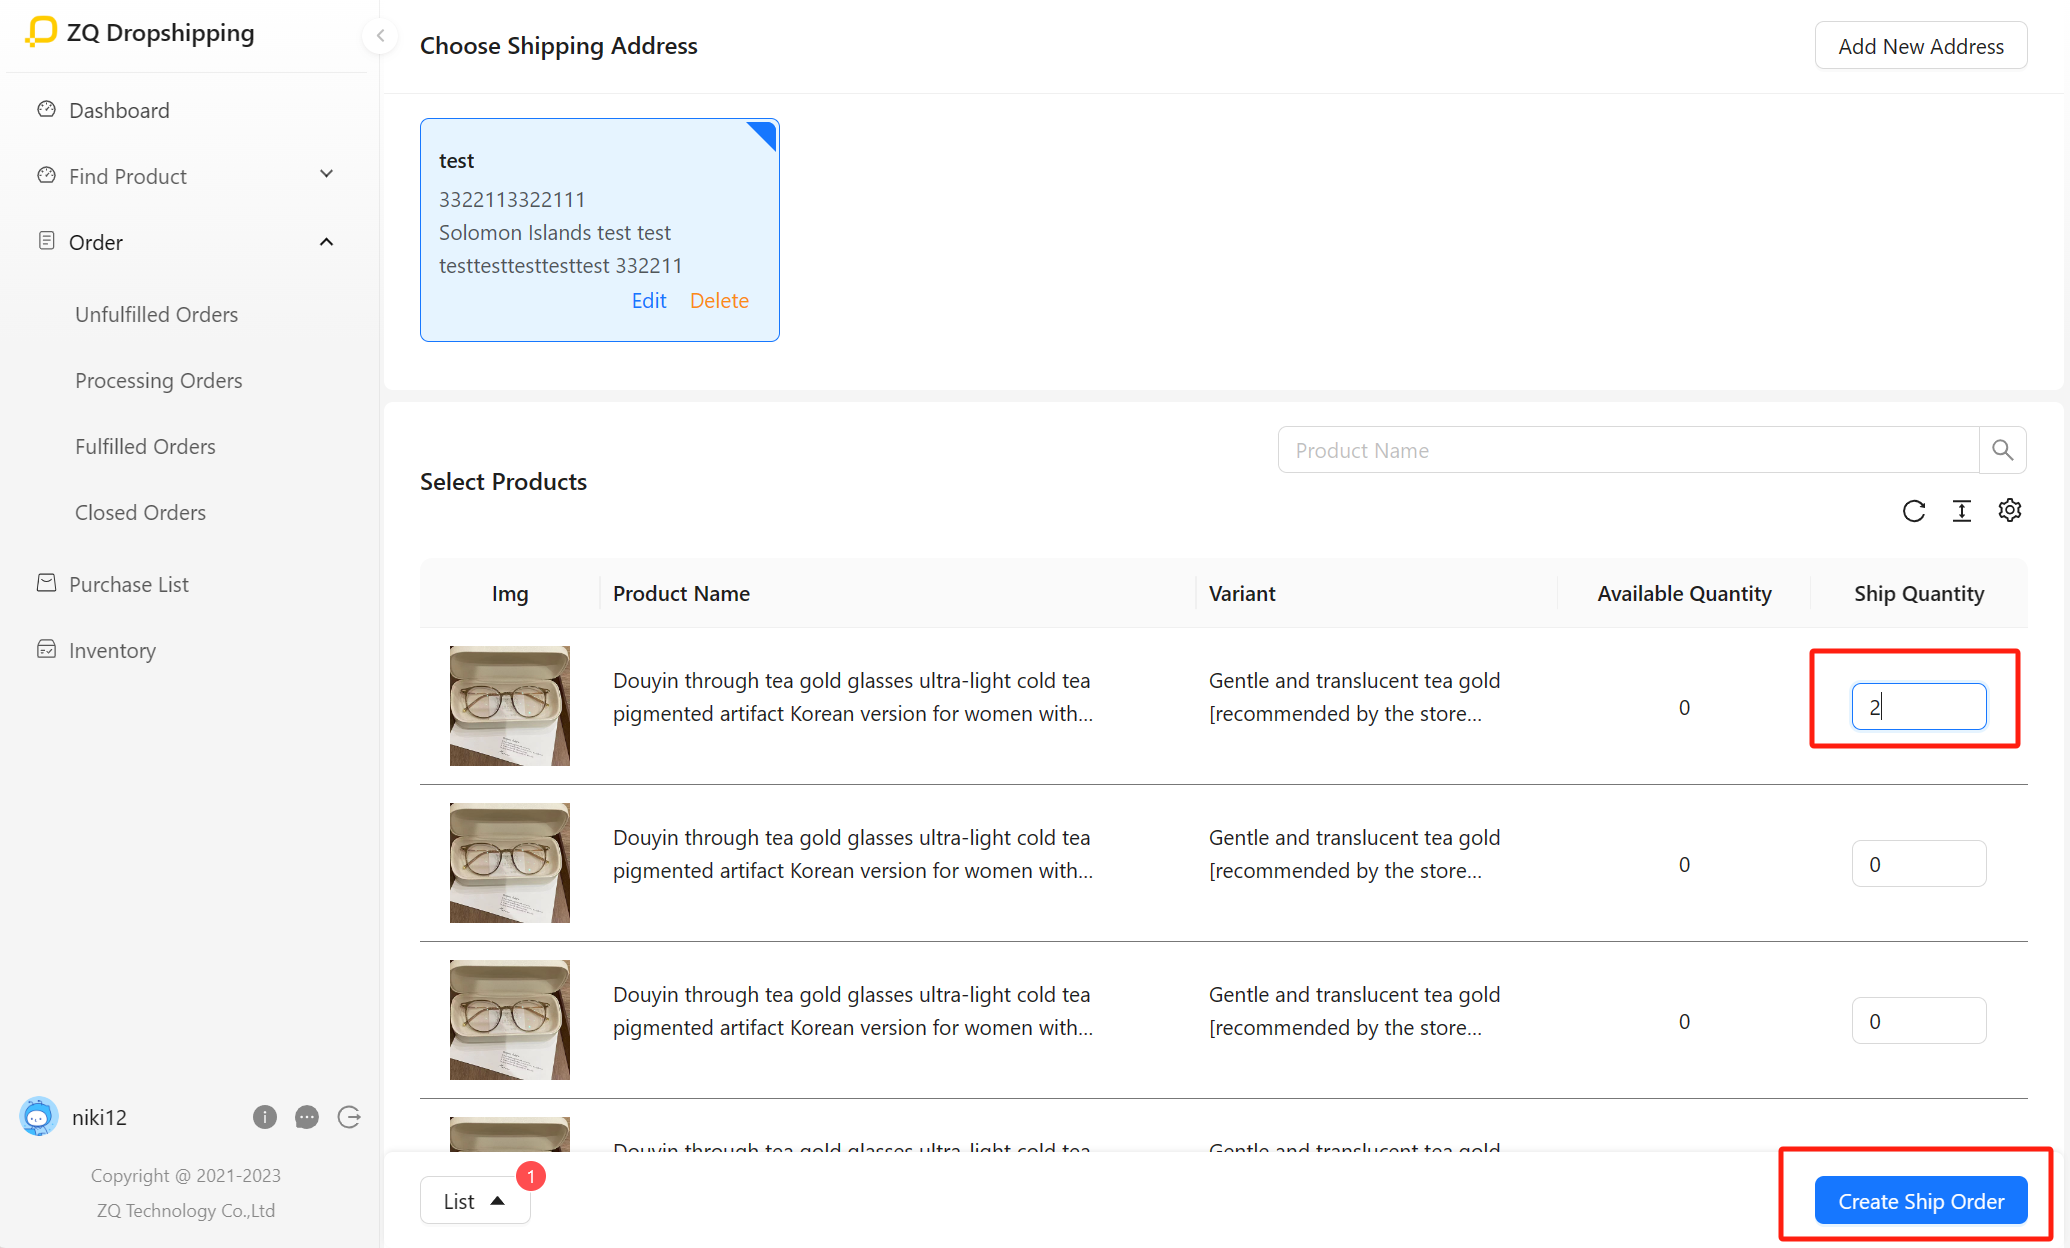Click the ZQ Dropshipping logo icon

41,31
